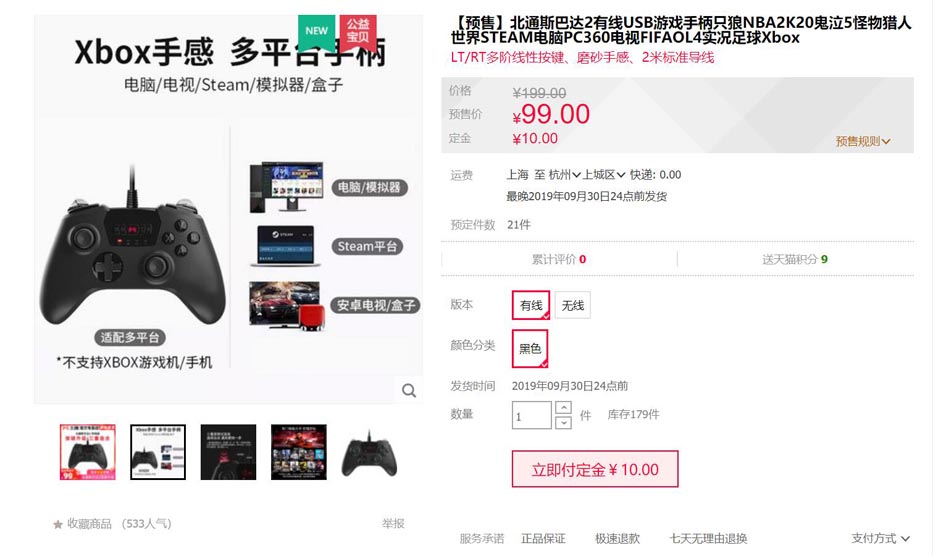Select the 有线 version option

pyautogui.click(x=531, y=305)
